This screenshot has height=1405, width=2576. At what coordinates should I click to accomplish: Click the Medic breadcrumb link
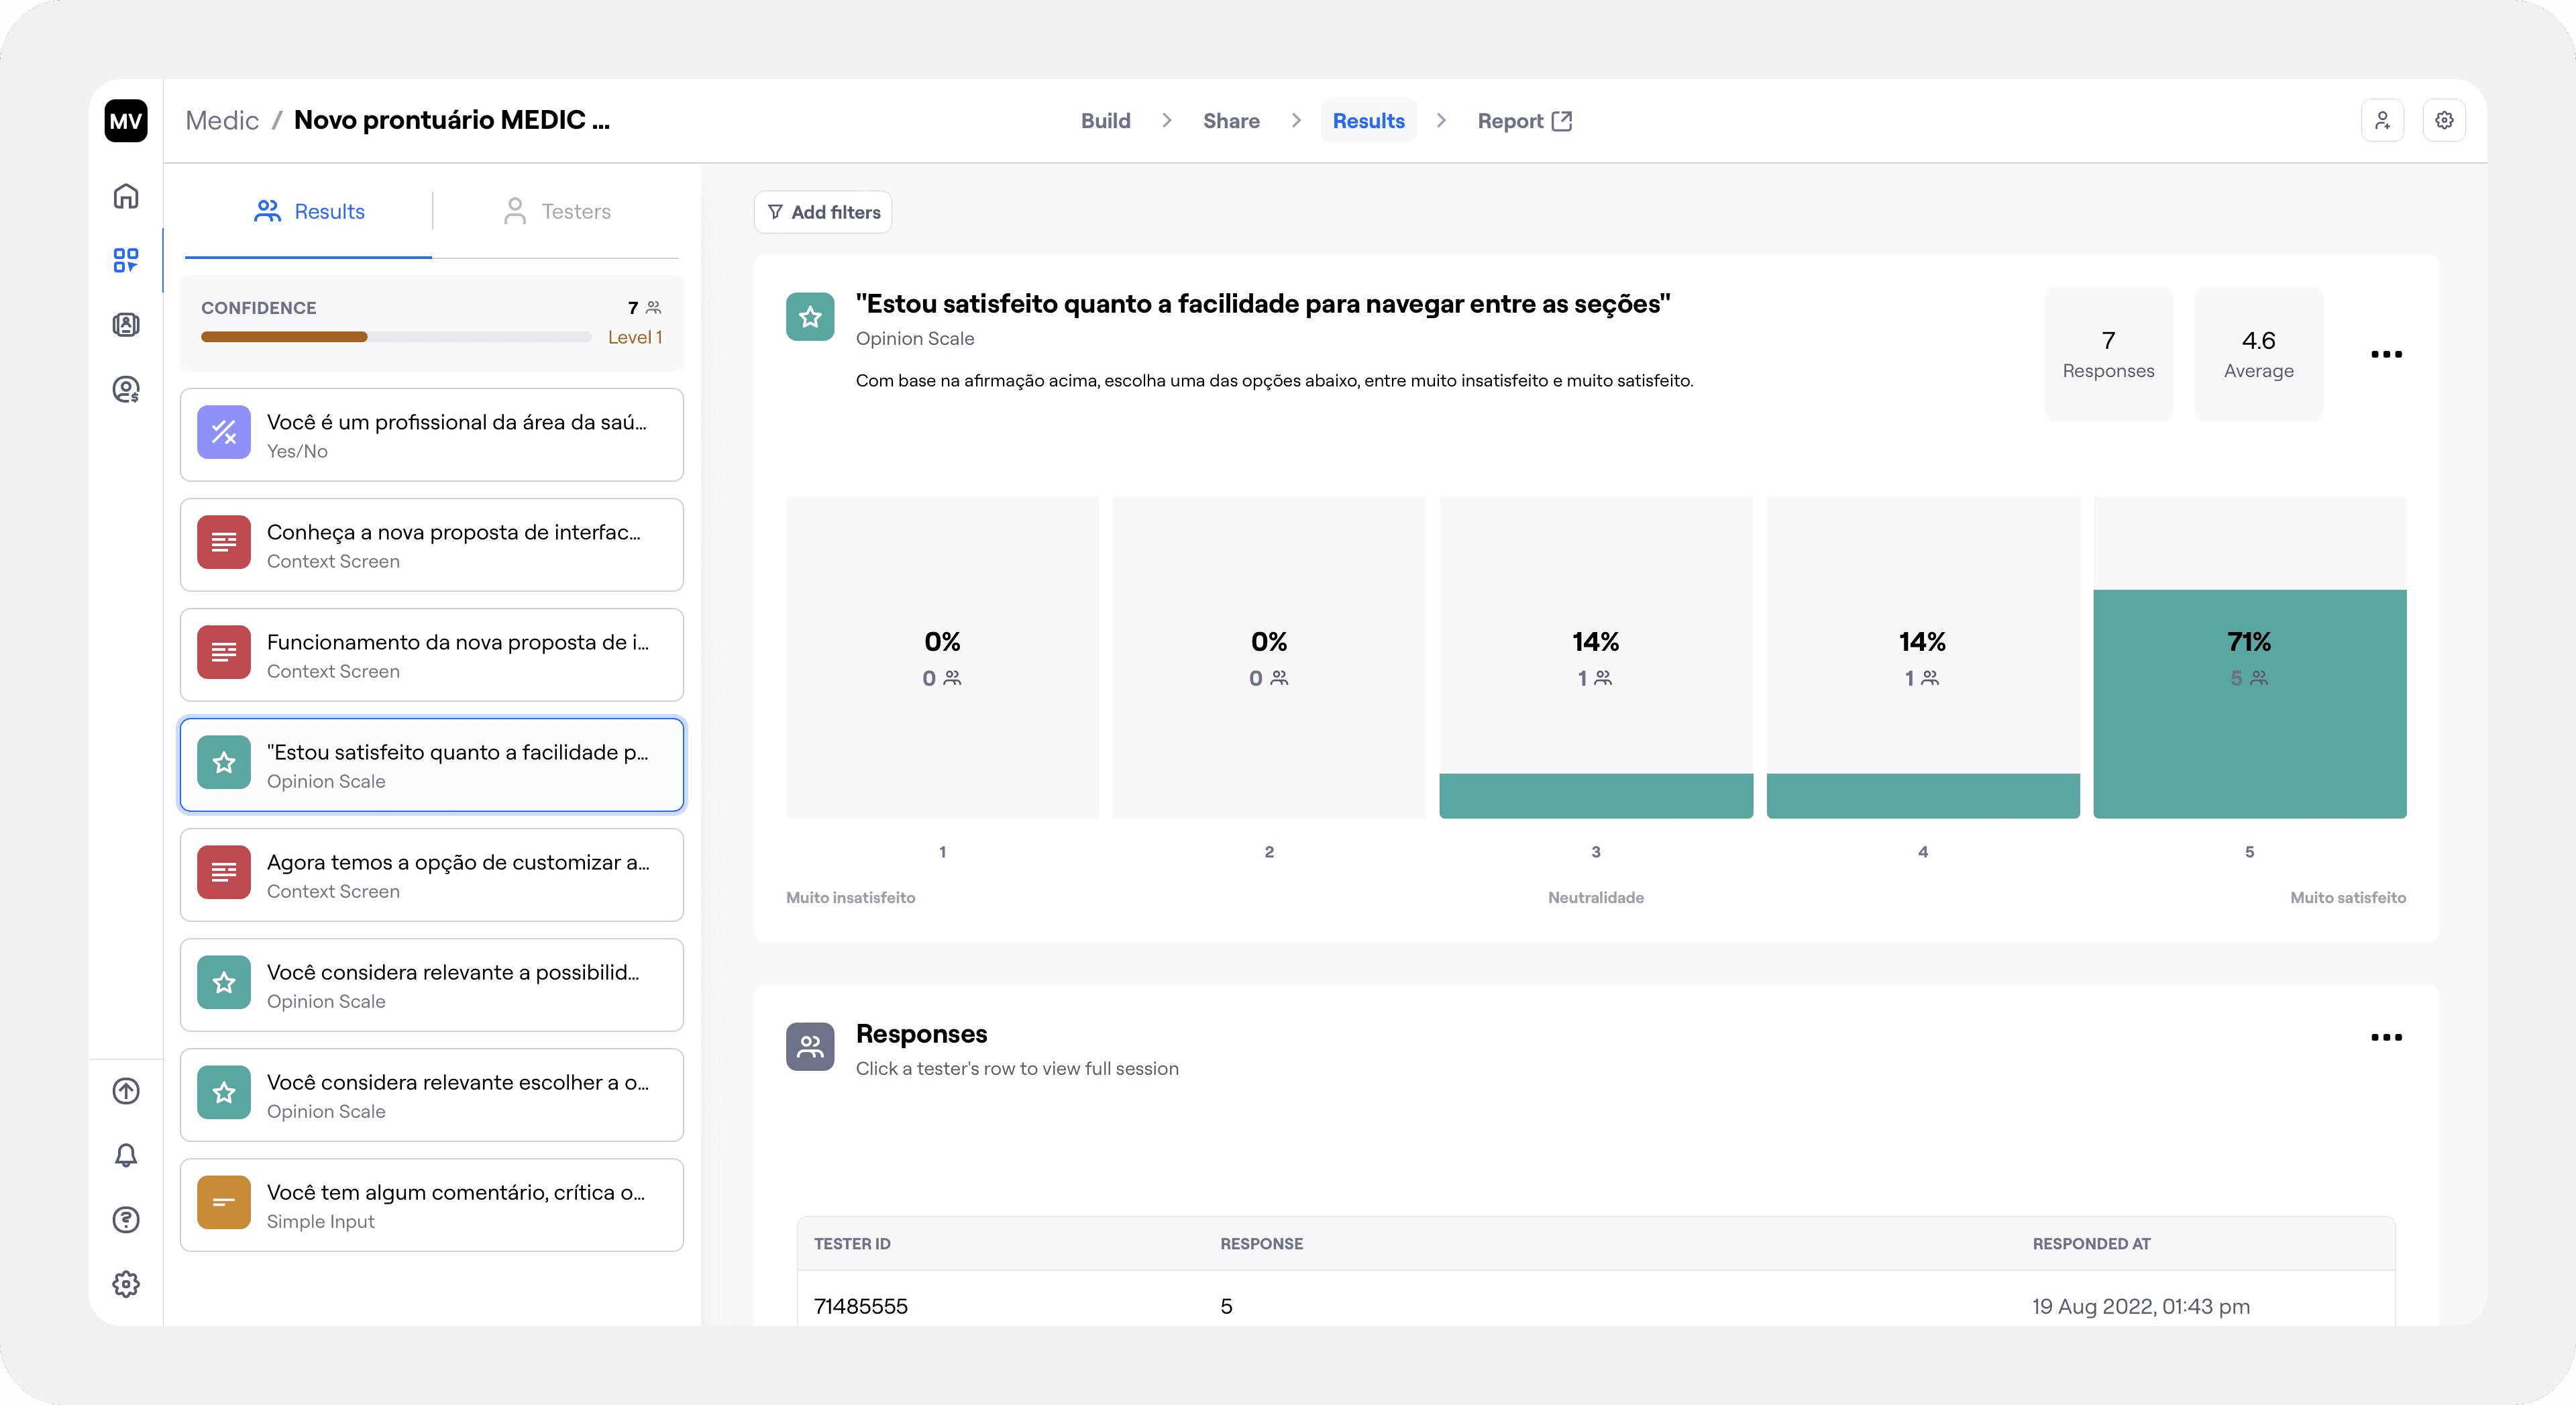(x=222, y=120)
